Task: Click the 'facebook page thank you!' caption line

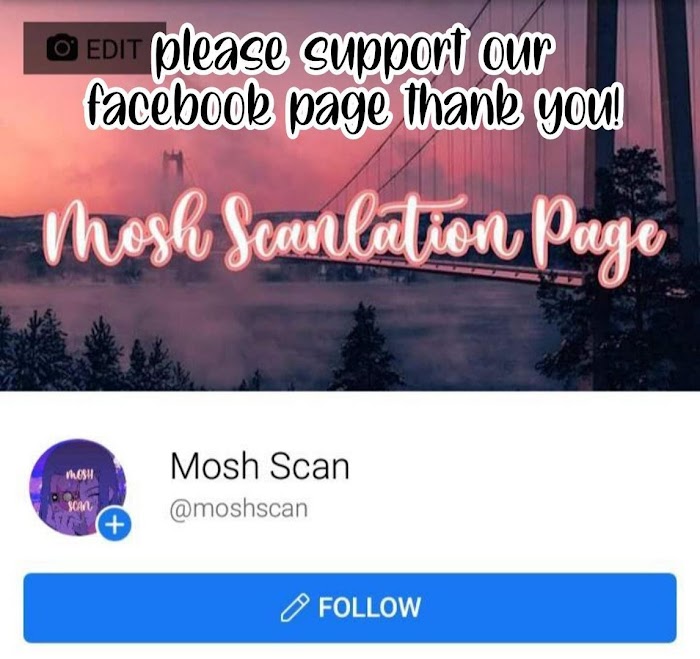Action: (x=354, y=106)
